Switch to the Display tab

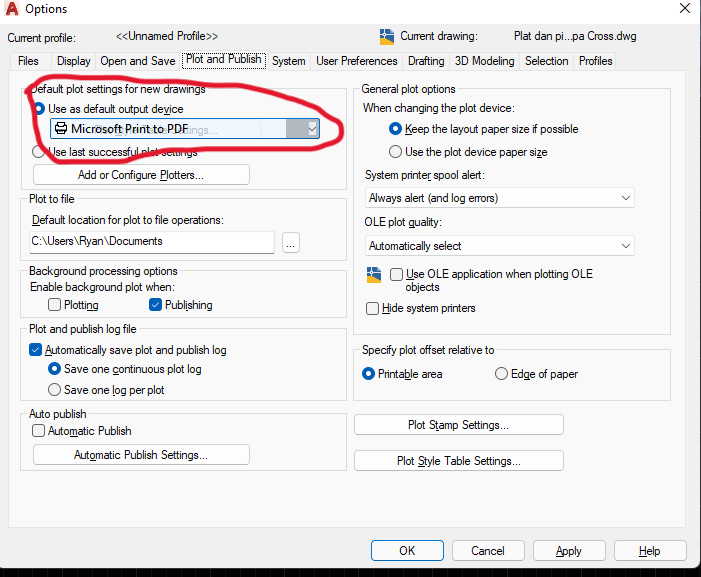74,61
